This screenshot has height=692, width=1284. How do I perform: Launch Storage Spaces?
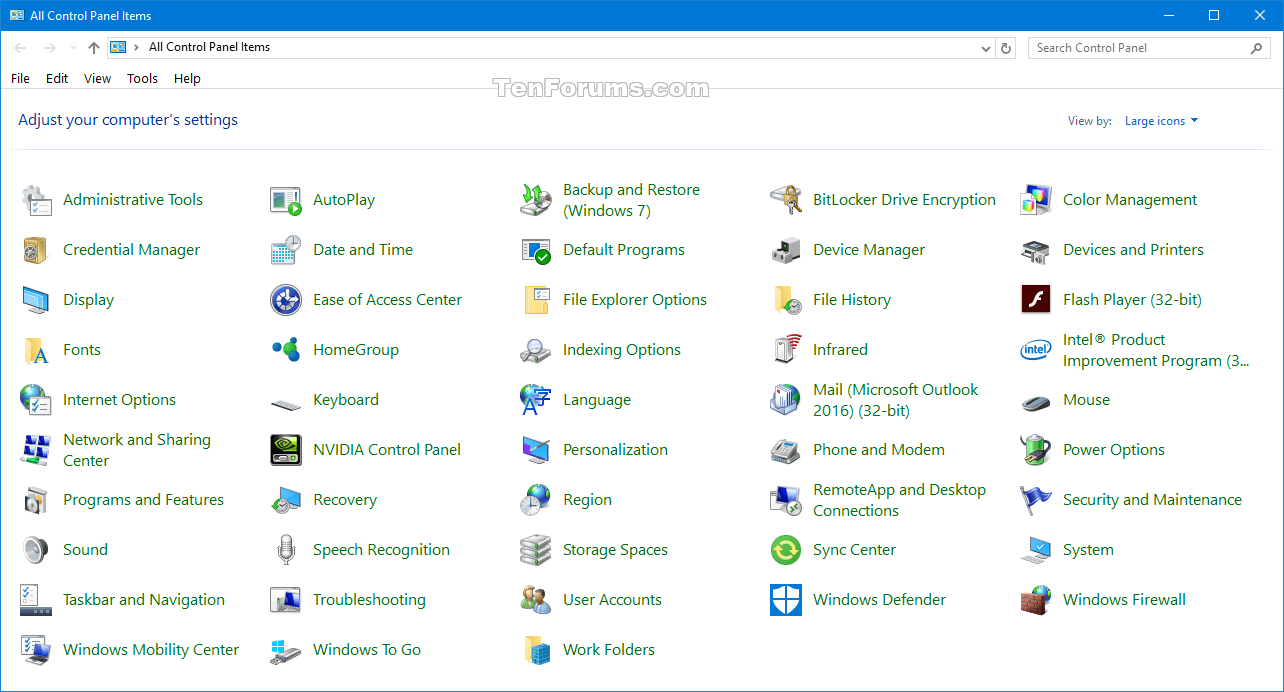(615, 549)
